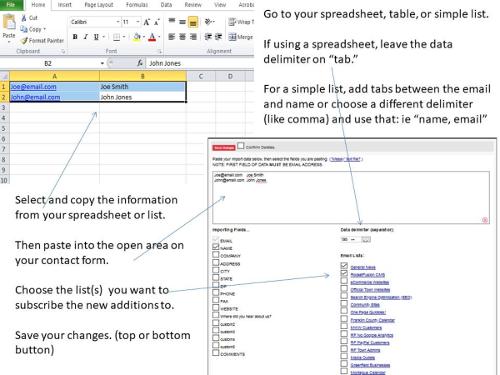Screen dimensions: 500x375
Task: Toggle Underline formatting
Action: [x=96, y=37]
